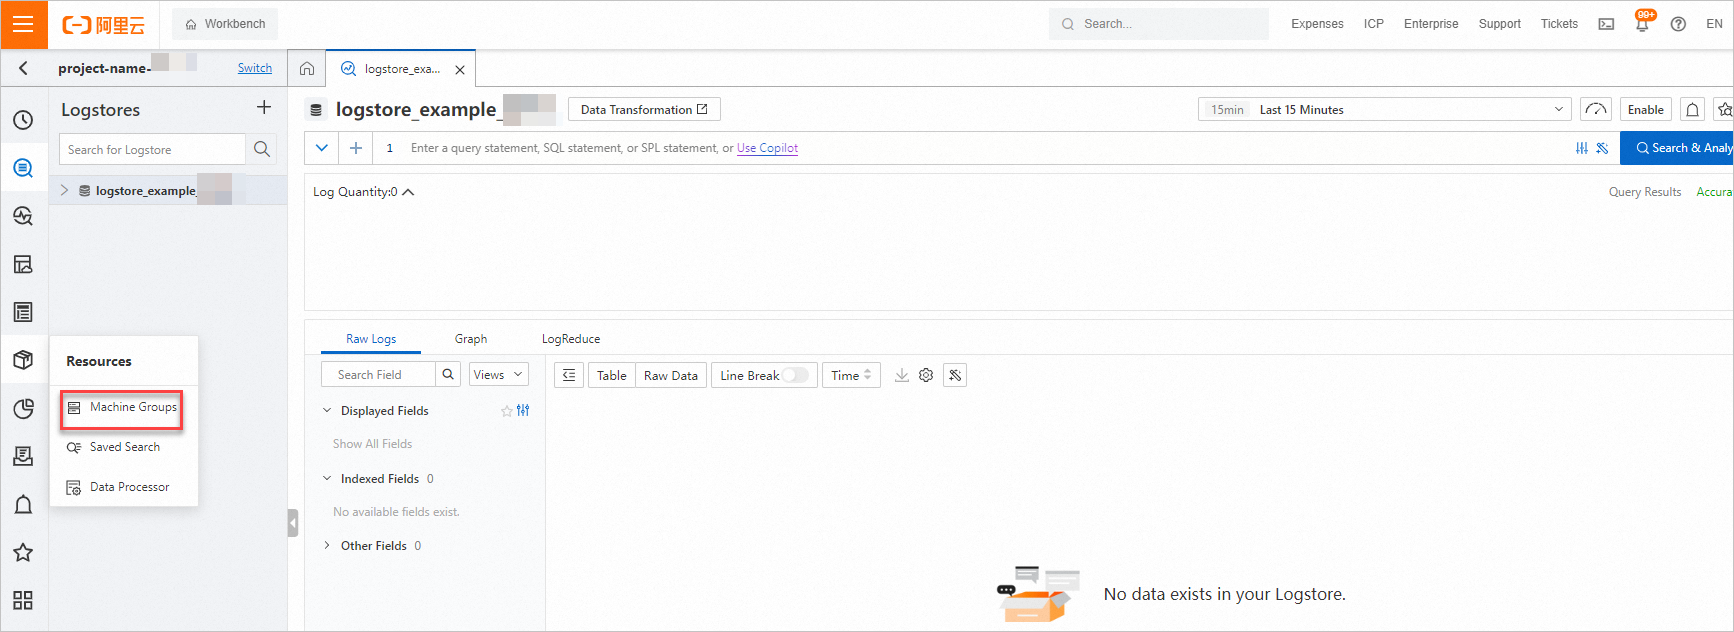Click the field search magnifier icon
Viewport: 1734px width, 632px height.
pos(449,374)
